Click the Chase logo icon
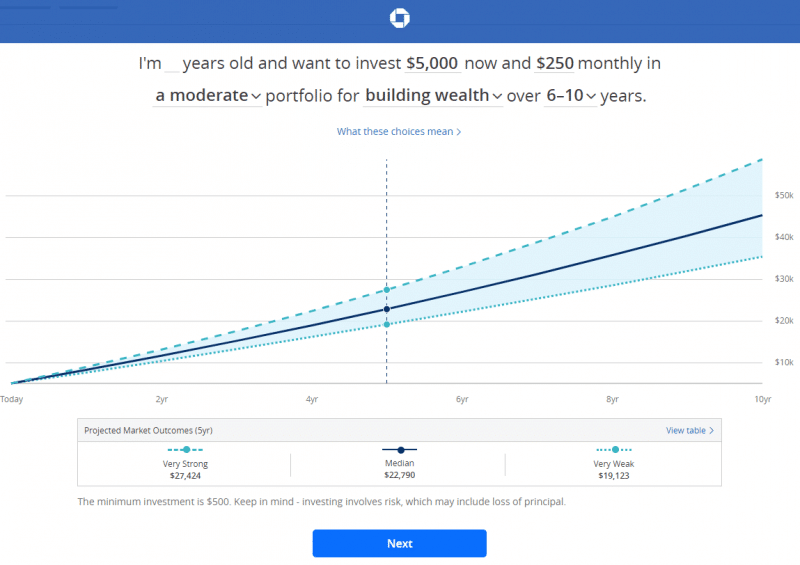Viewport: 800px width, 565px height. pos(400,20)
